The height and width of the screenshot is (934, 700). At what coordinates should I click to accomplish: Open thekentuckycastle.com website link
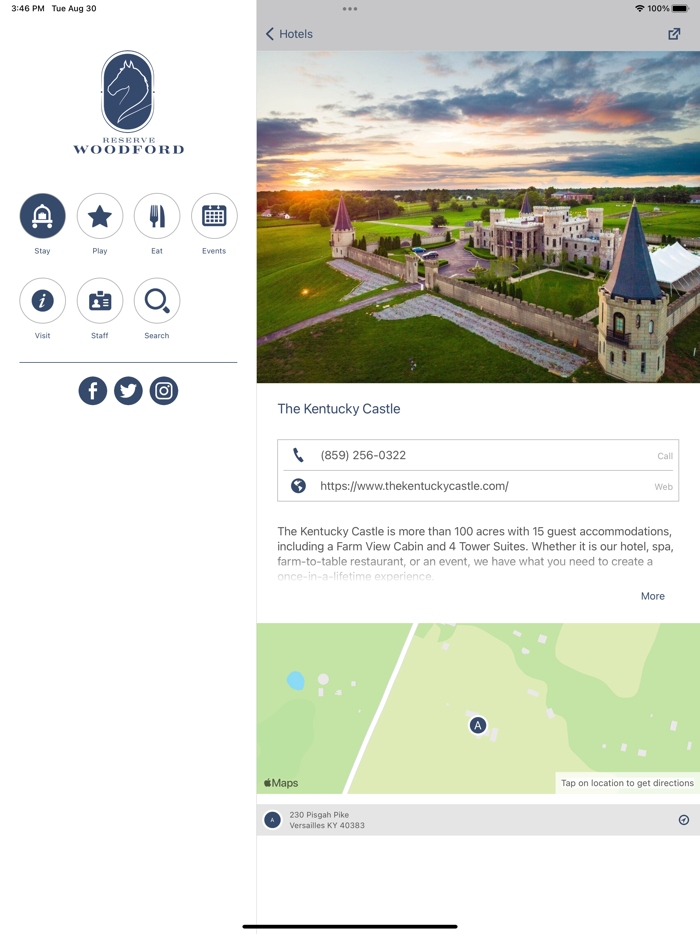pyautogui.click(x=478, y=486)
